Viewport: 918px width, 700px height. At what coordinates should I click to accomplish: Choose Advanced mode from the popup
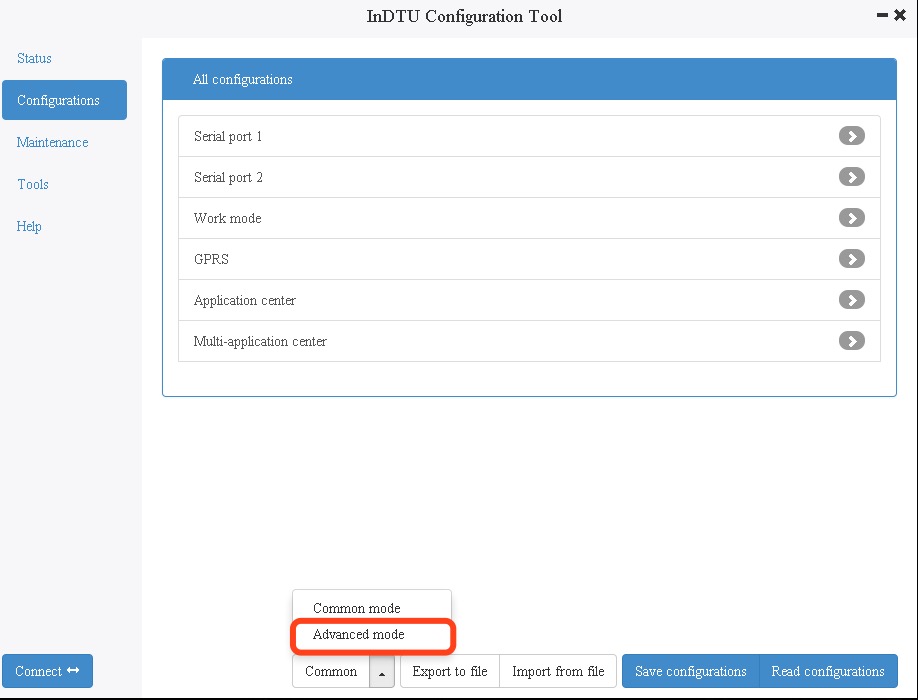[359, 634]
